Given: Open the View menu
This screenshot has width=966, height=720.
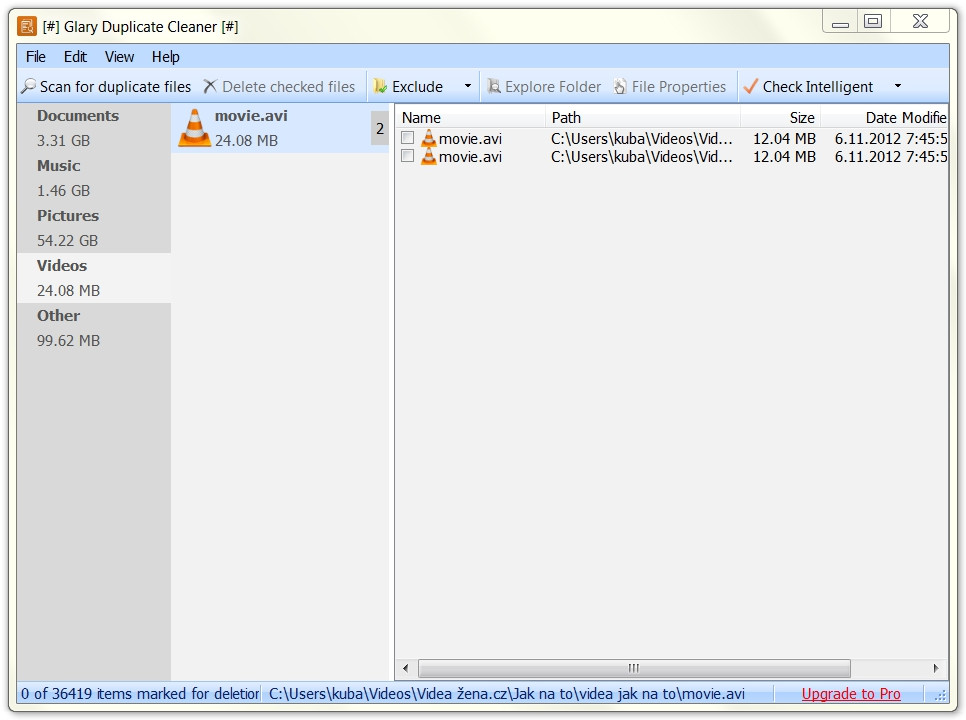Looking at the screenshot, I should pos(119,57).
